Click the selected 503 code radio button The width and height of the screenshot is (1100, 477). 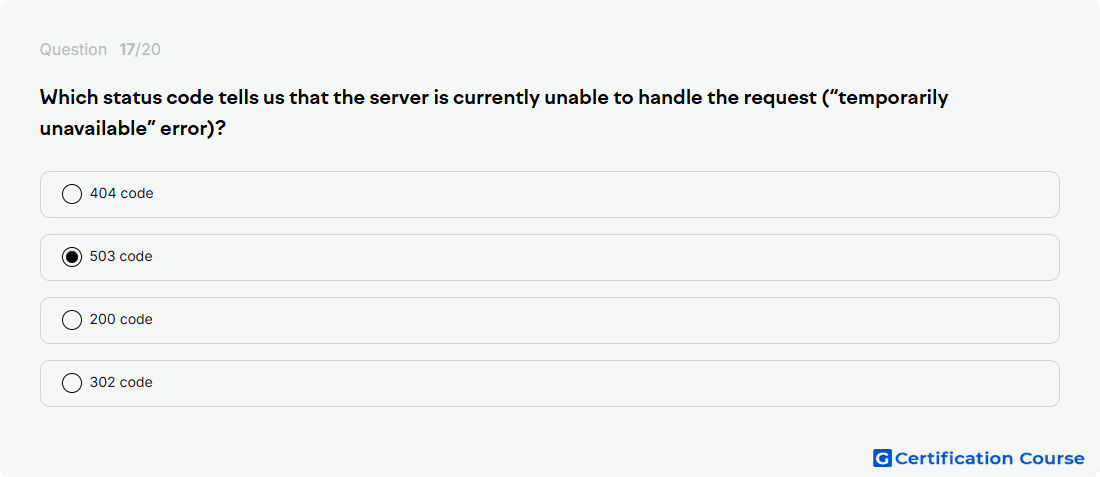(72, 257)
